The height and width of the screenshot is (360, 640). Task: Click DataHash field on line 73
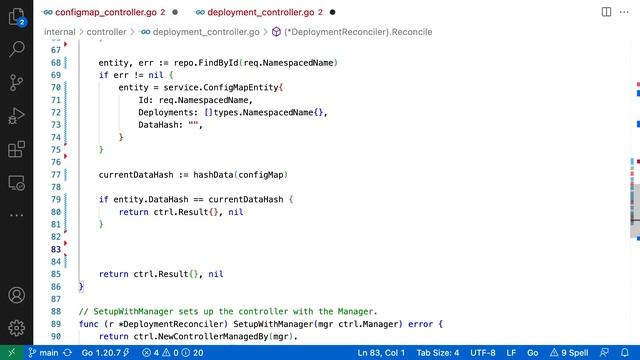[x=158, y=124]
